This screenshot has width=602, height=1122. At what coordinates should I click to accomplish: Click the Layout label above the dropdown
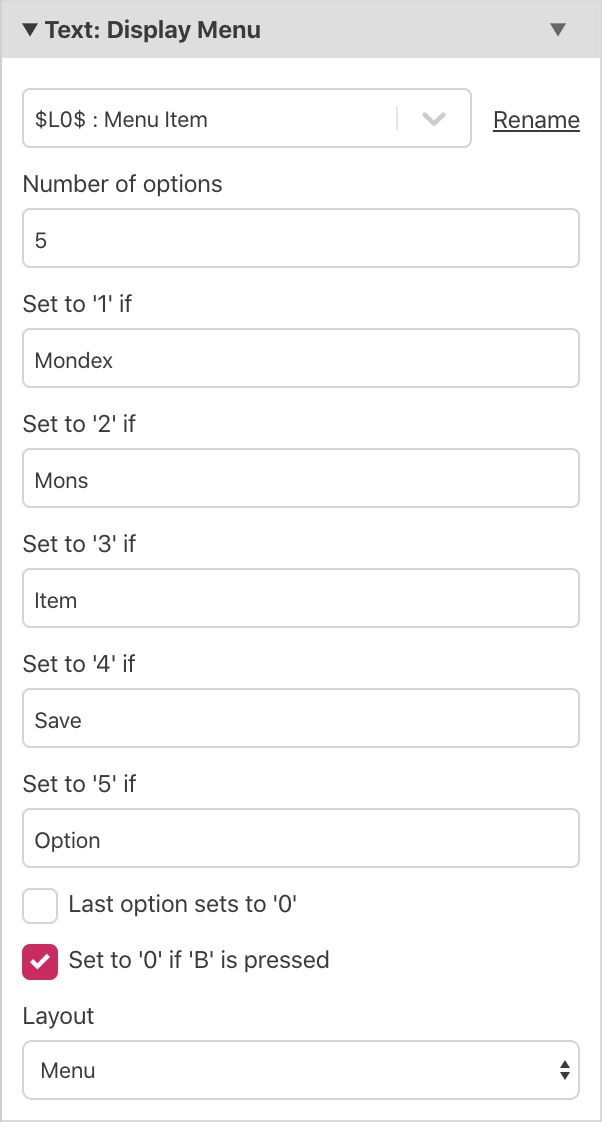pos(58,1016)
